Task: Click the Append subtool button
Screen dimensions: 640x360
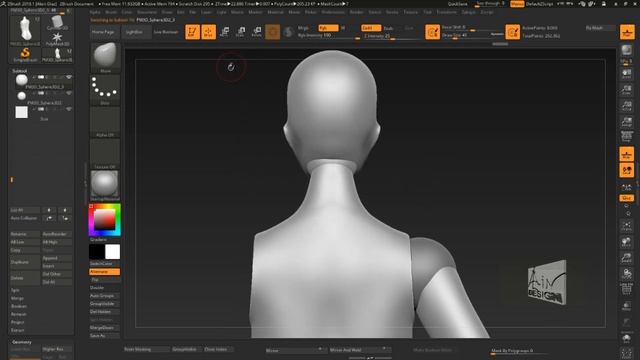Action: coord(57,258)
